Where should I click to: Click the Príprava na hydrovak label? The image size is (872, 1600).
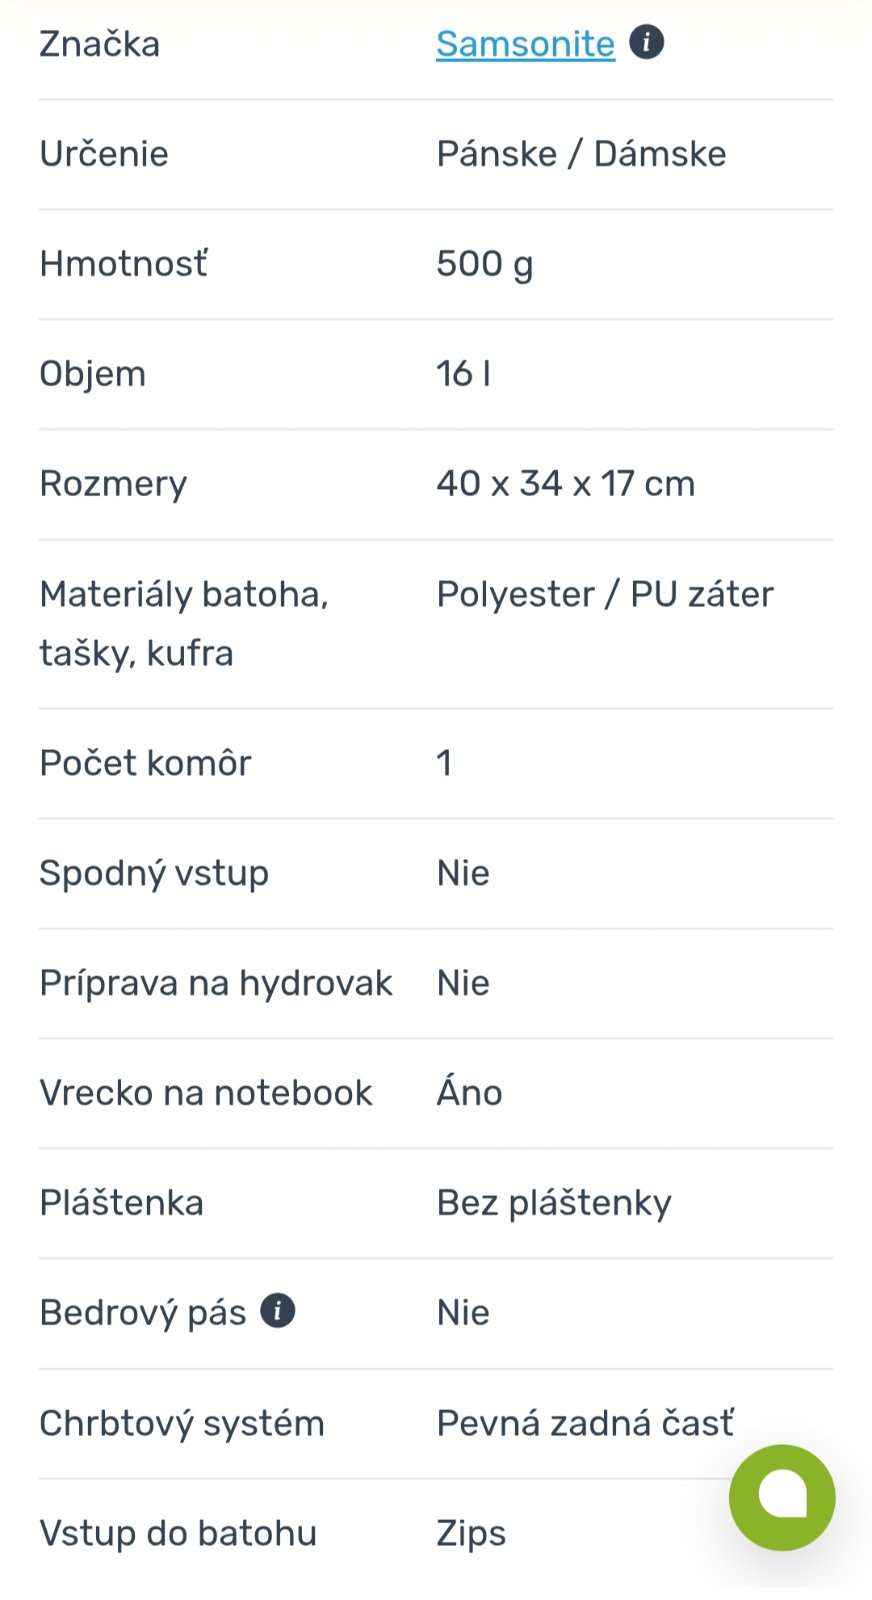[x=216, y=983]
